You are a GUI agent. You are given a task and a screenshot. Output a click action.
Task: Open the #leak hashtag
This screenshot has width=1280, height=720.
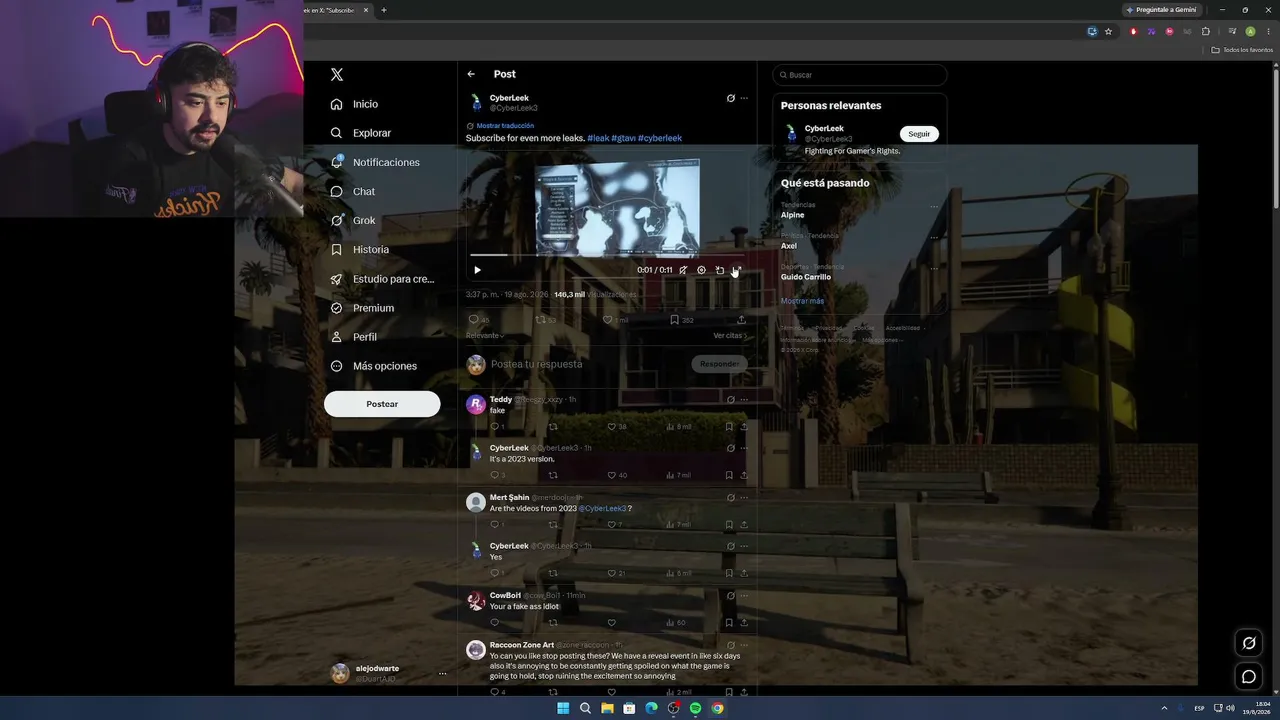point(598,138)
